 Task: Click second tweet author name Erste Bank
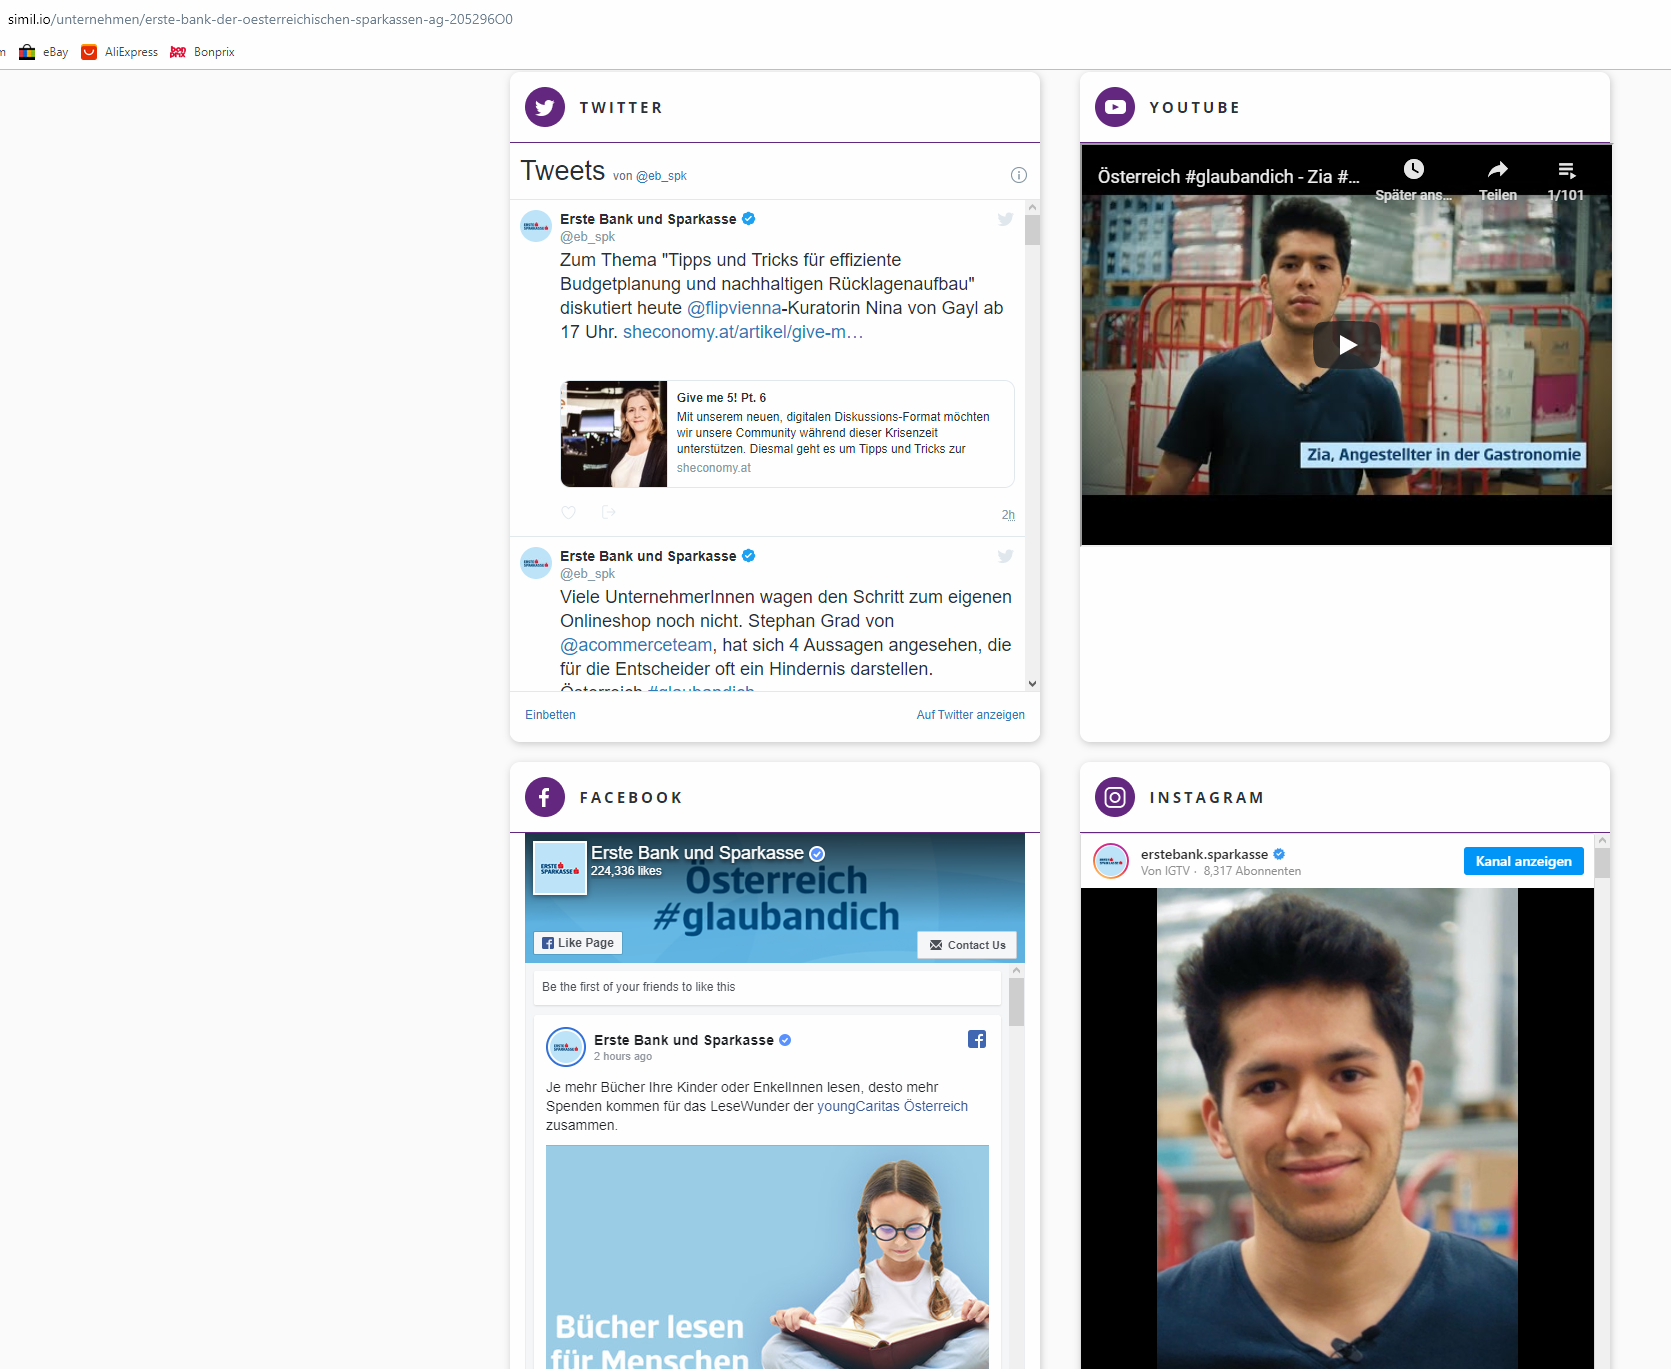click(x=648, y=556)
